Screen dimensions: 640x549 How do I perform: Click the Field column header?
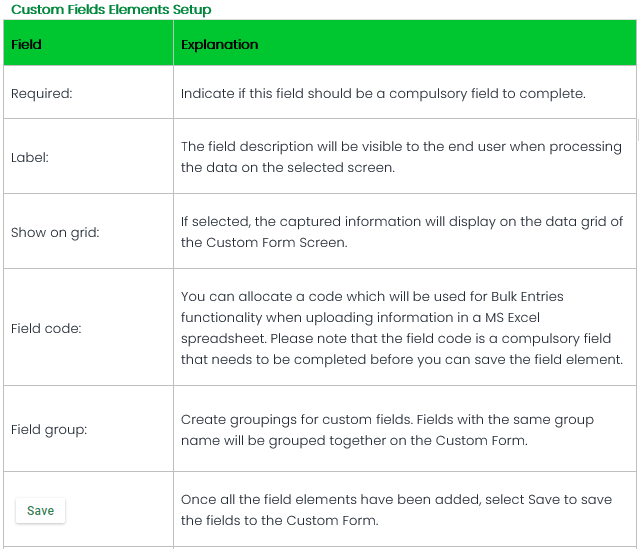(26, 45)
